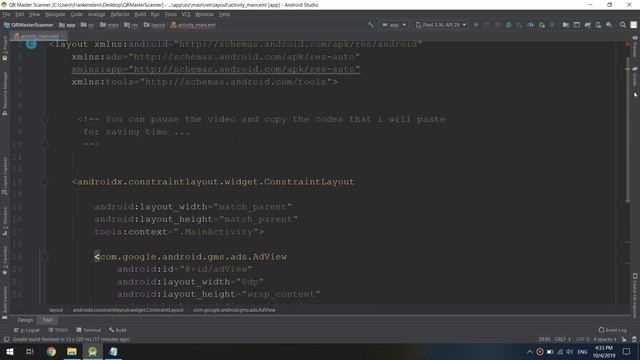This screenshot has height=360, width=640.
Task: Open Chrome from the taskbar
Action: [51, 351]
